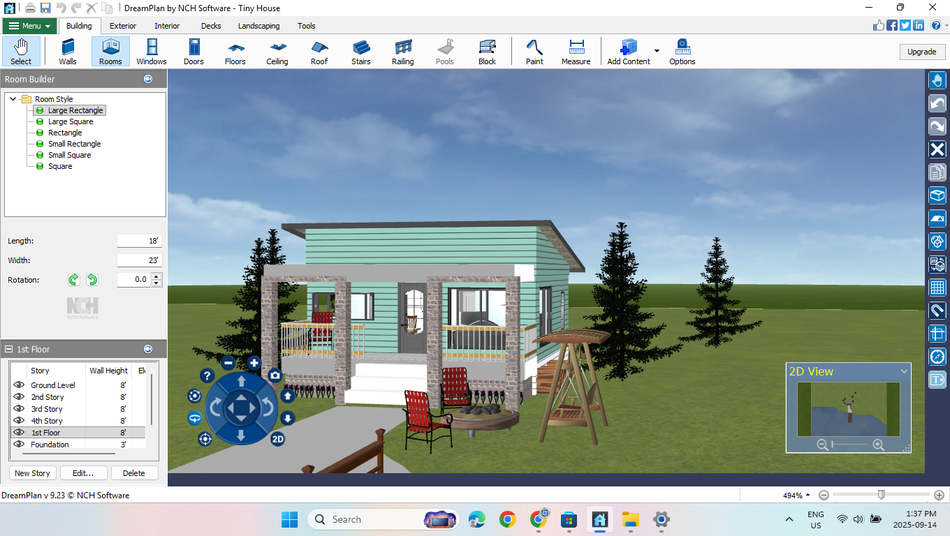Toggle visibility of 3rd Story
Viewport: 950px width, 536px height.
(19, 409)
